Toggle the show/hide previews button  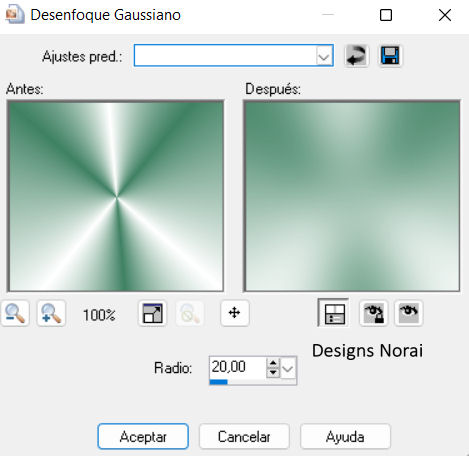pyautogui.click(x=333, y=313)
